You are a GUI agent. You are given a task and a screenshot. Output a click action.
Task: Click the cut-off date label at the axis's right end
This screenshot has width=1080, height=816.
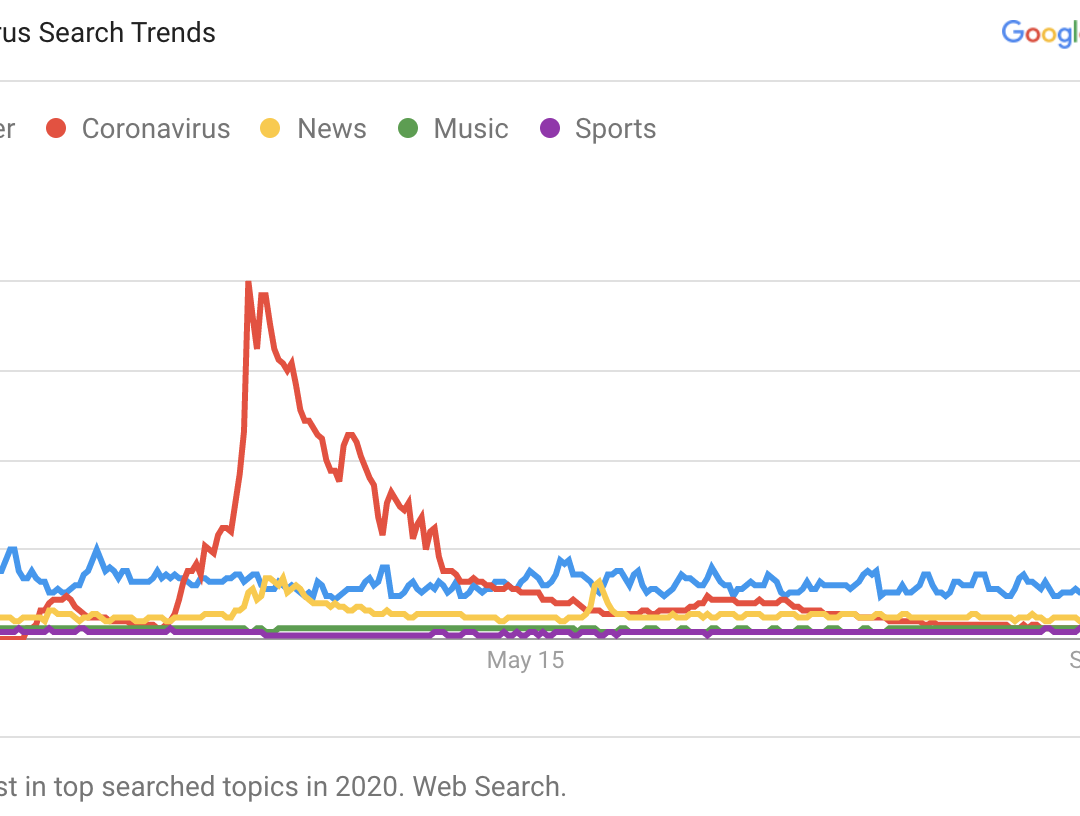(1074, 660)
